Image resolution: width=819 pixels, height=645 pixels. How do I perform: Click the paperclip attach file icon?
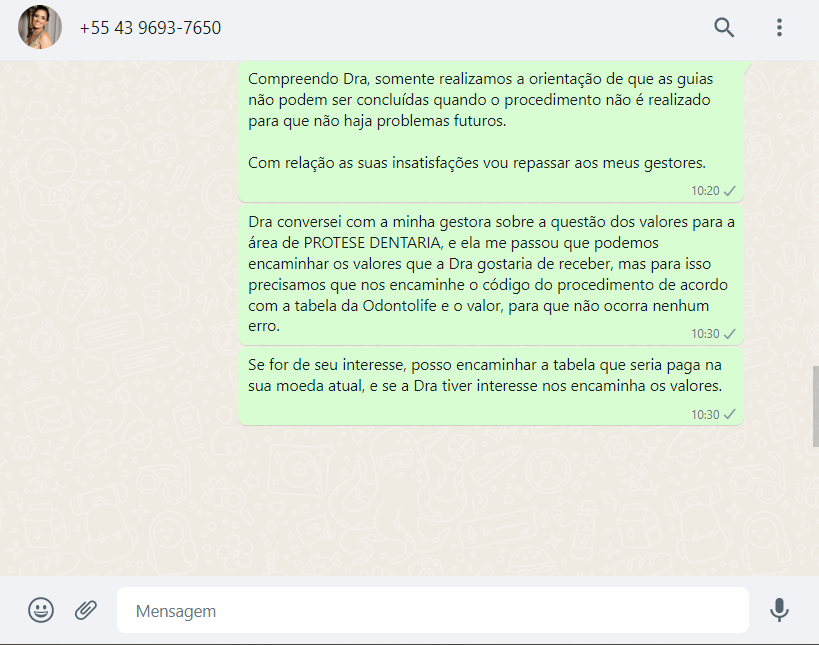[86, 610]
